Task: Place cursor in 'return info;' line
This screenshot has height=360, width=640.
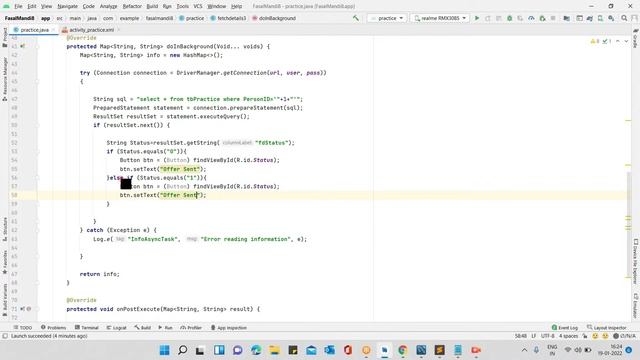Action: (100, 274)
